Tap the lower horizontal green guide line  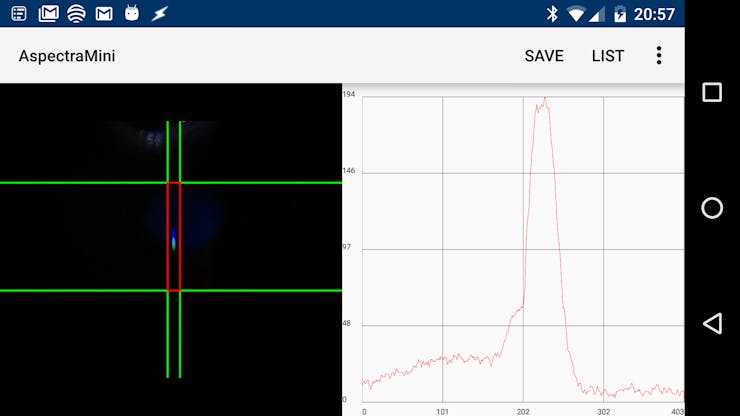(171, 290)
